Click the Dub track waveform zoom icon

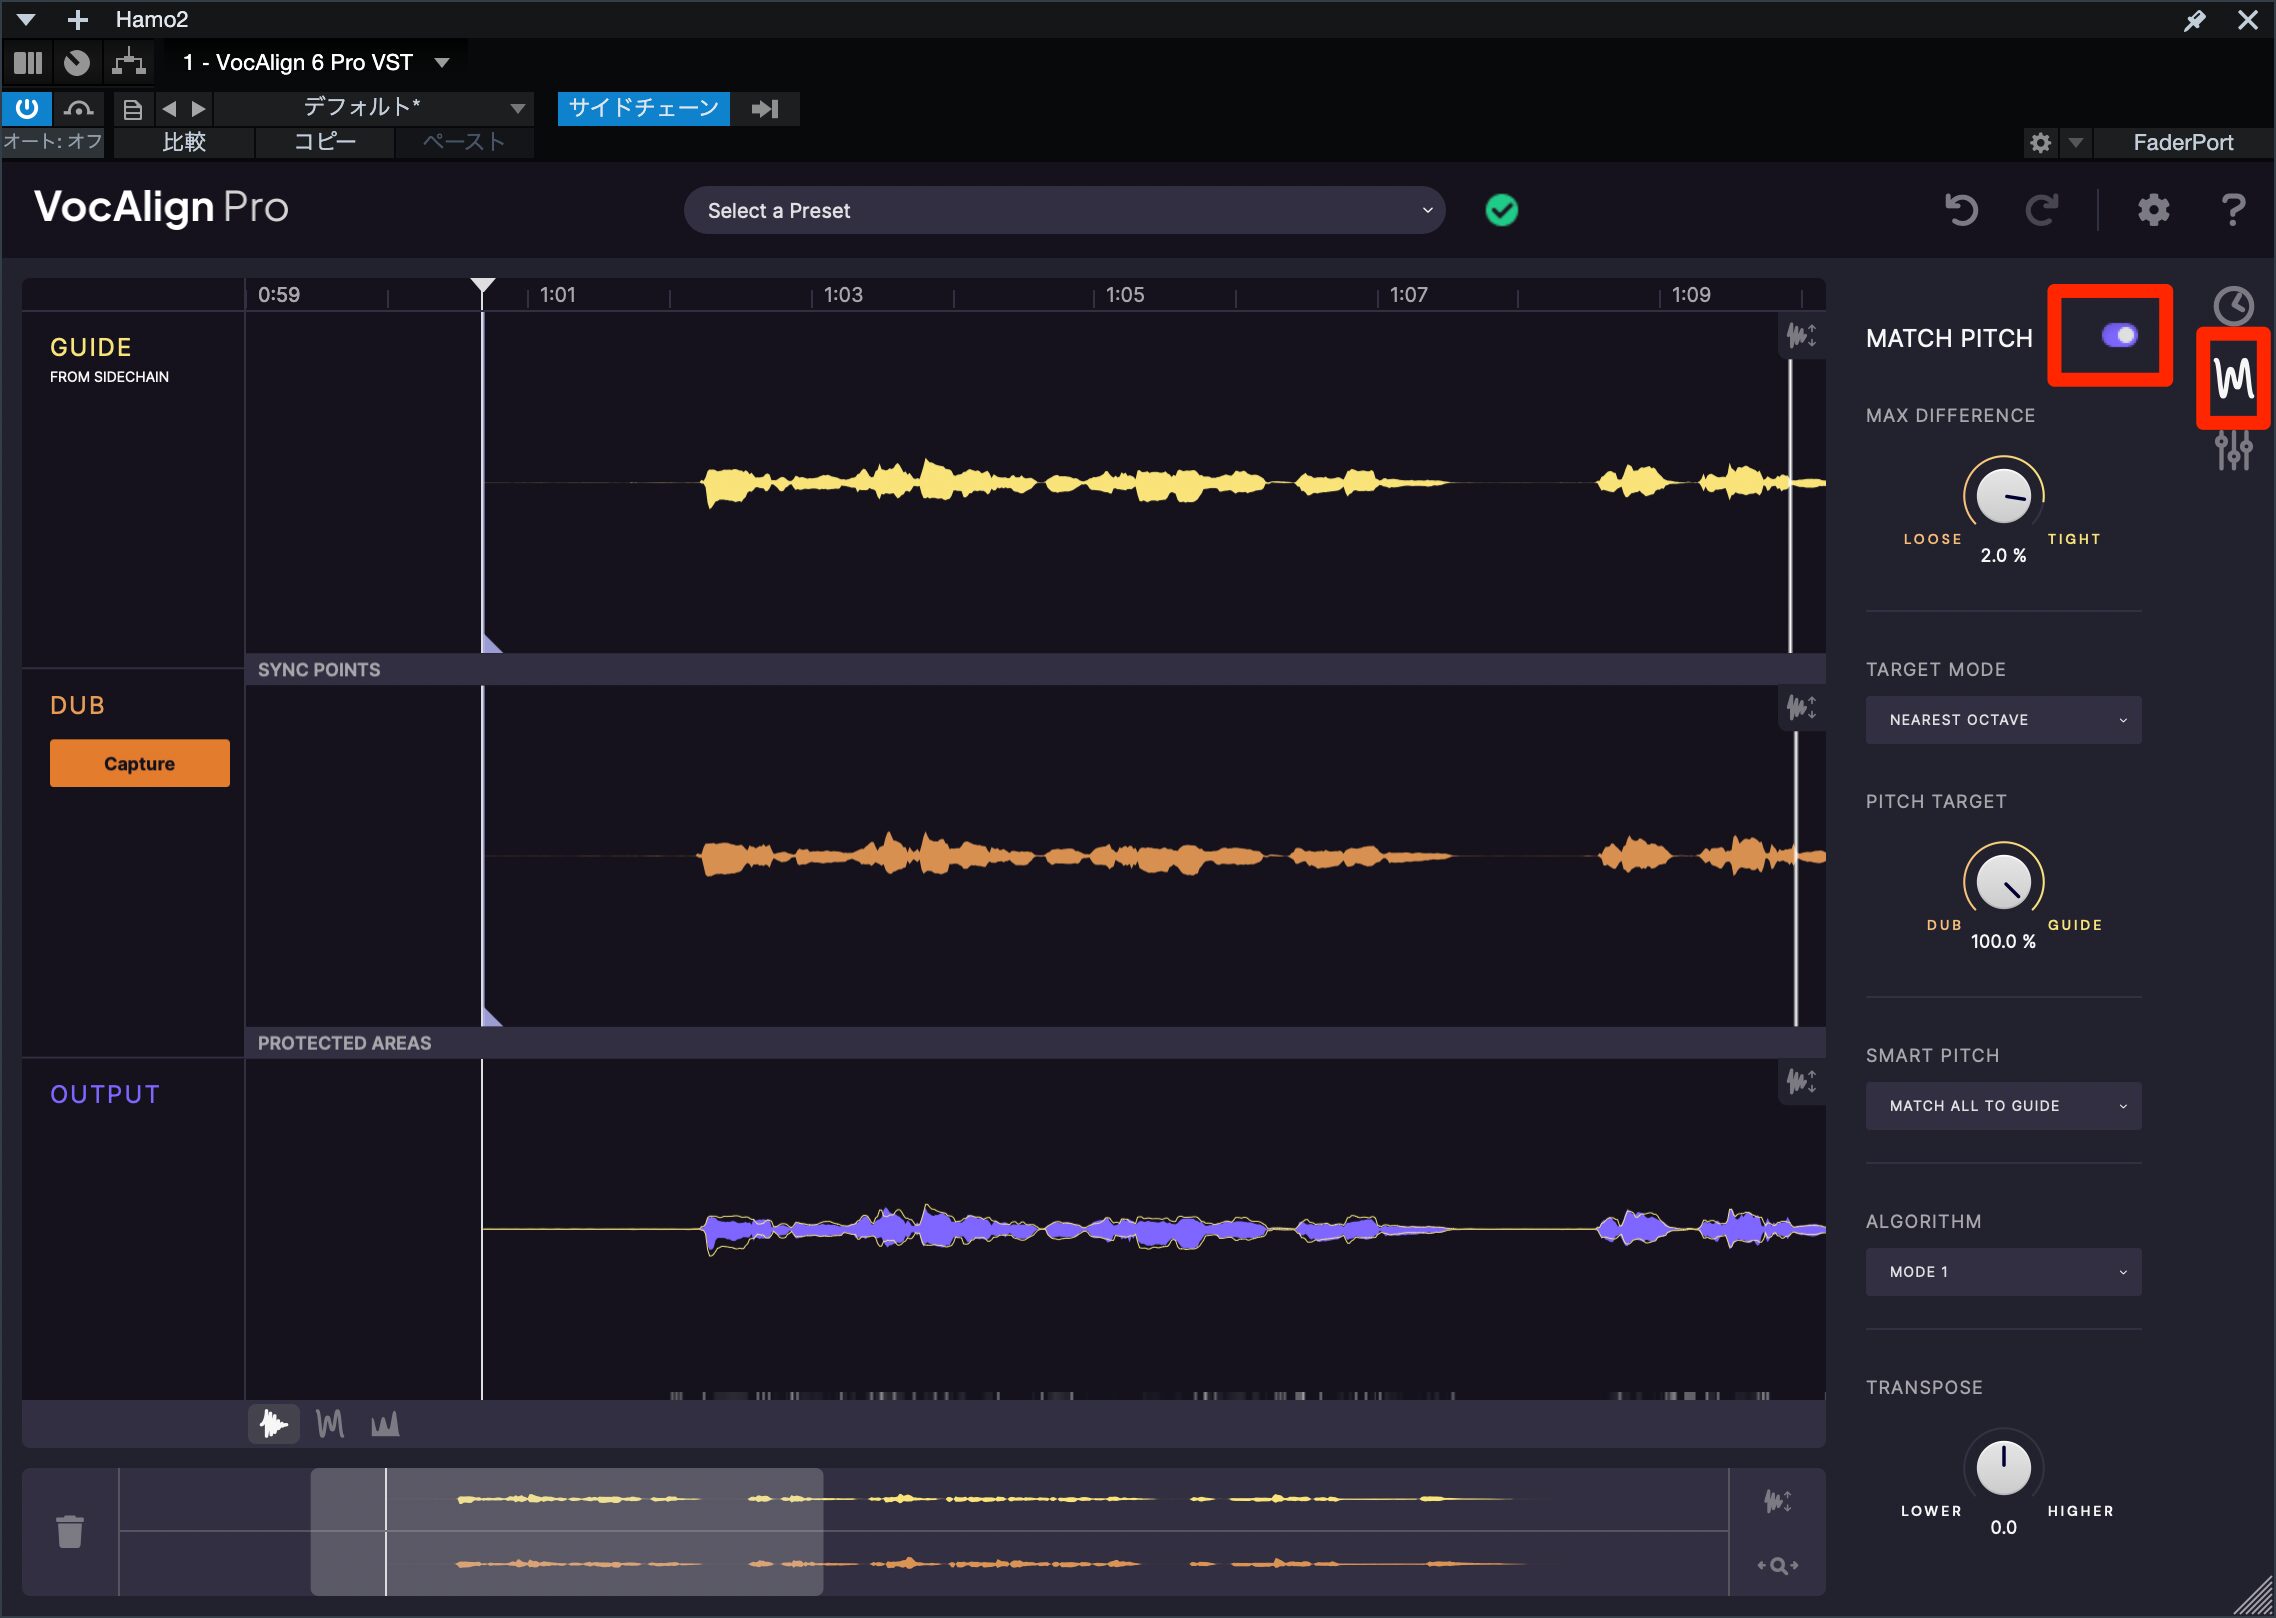tap(1802, 708)
